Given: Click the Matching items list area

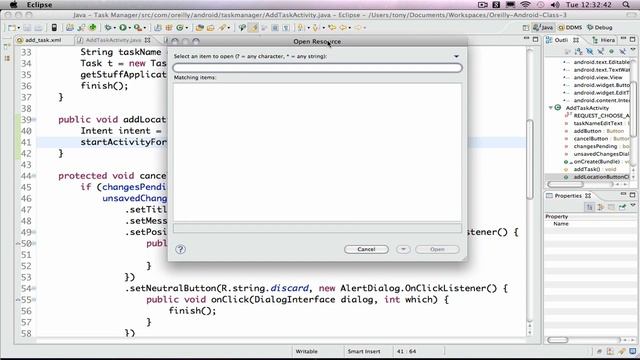Looking at the screenshot, I should click(x=317, y=152).
